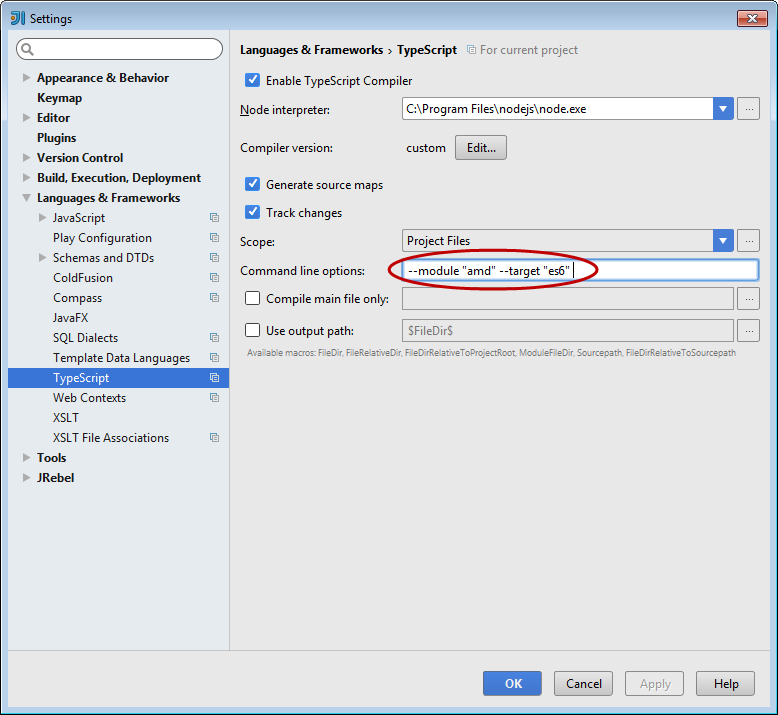Select XSLT settings item

66,418
